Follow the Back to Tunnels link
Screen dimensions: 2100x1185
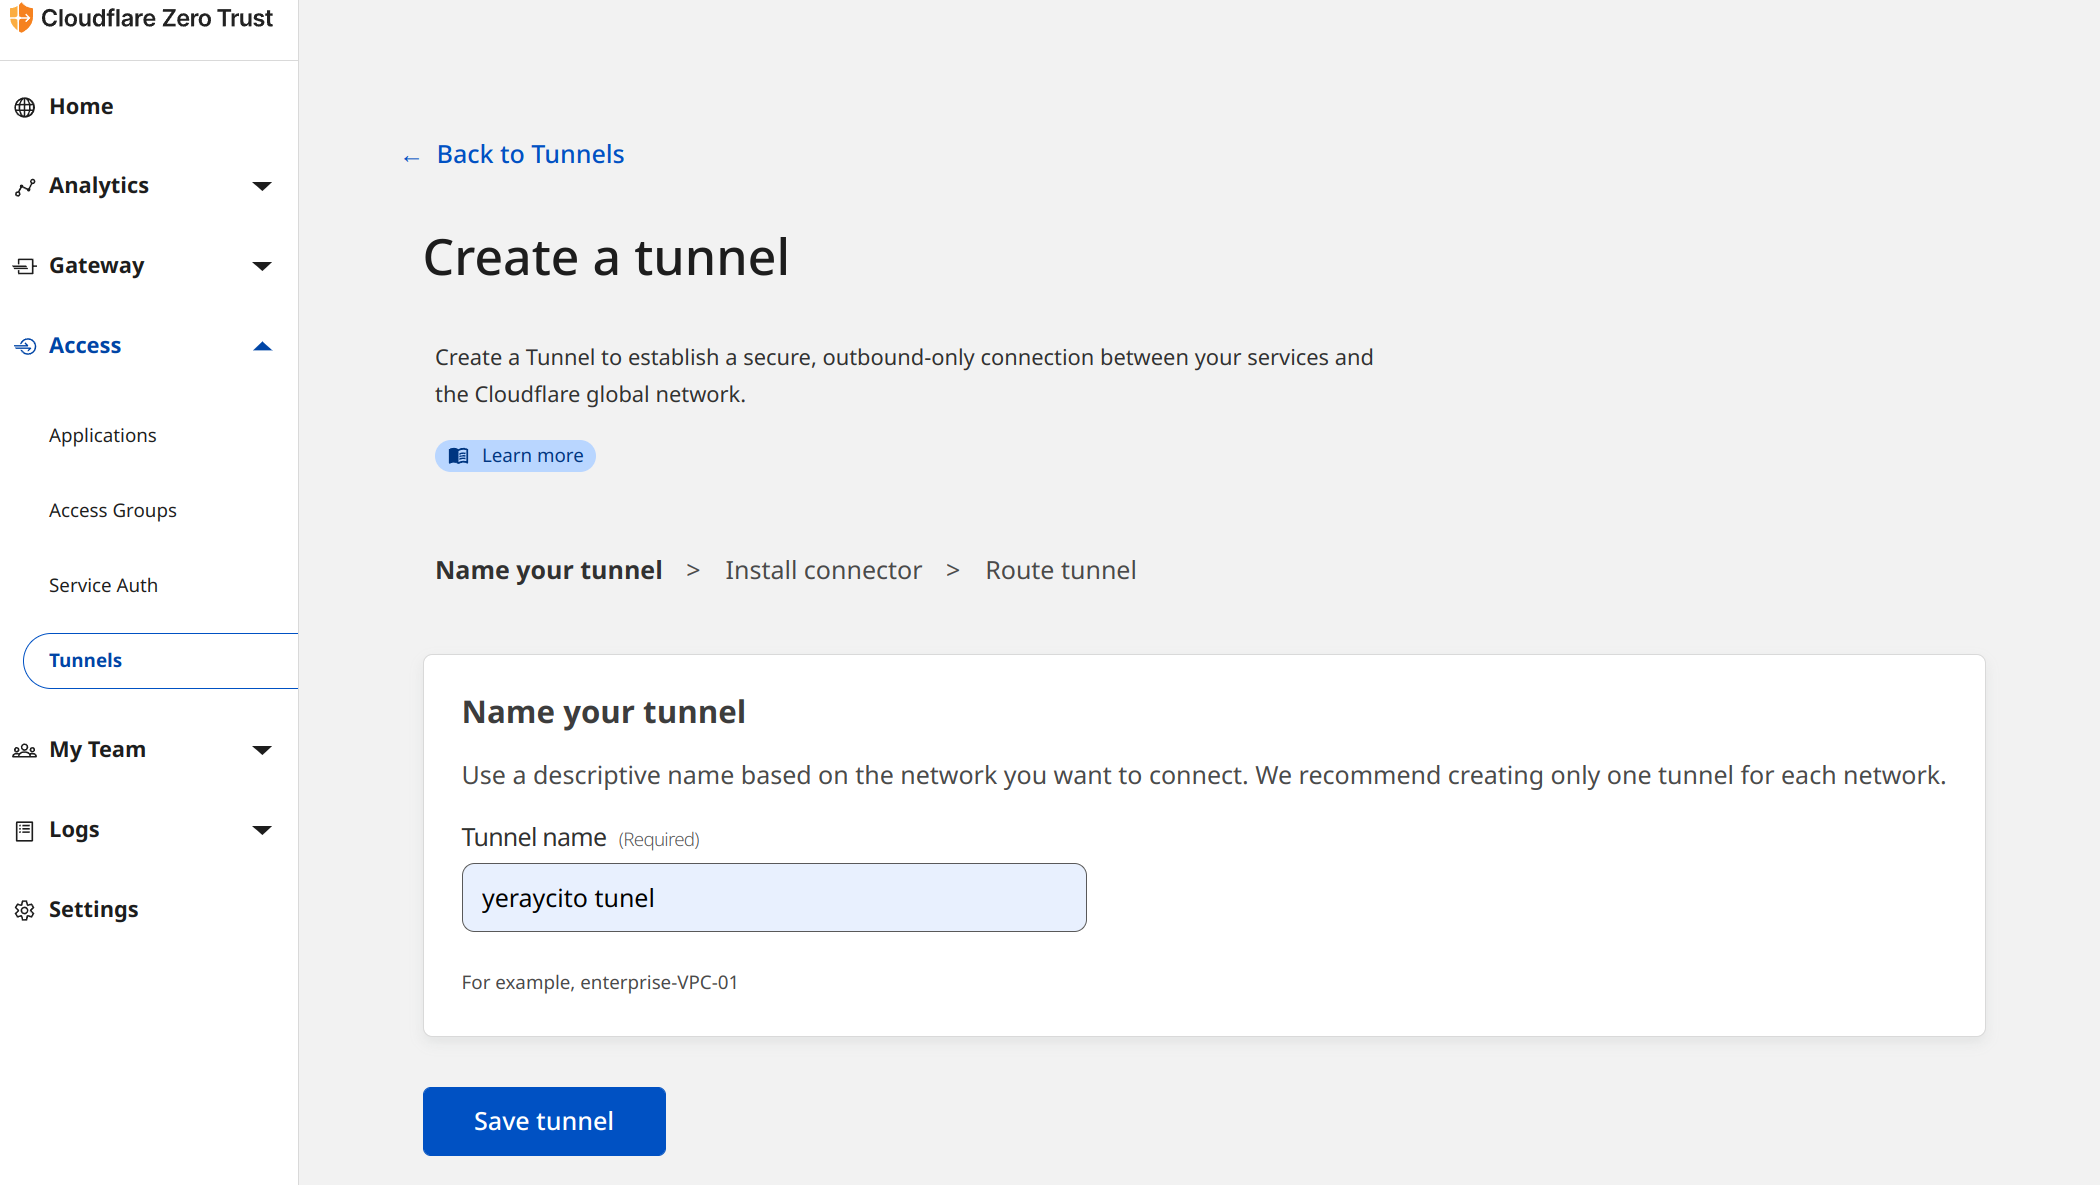[x=530, y=154]
